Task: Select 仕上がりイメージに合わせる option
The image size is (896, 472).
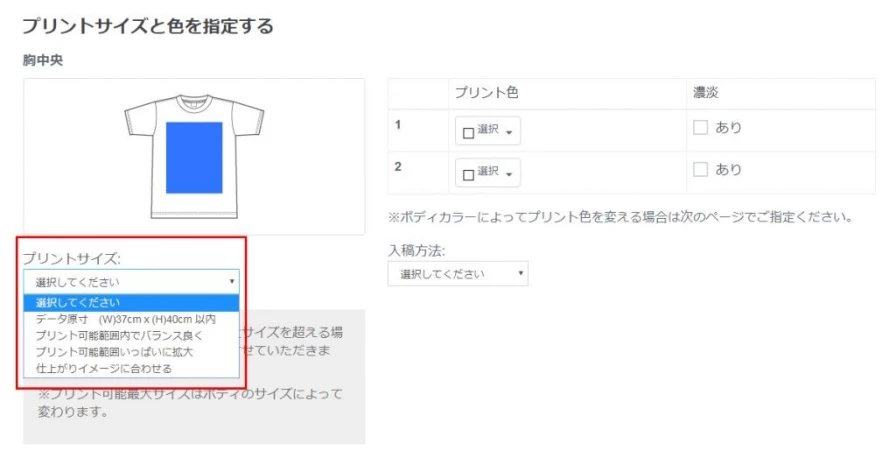Action: pyautogui.click(x=103, y=368)
